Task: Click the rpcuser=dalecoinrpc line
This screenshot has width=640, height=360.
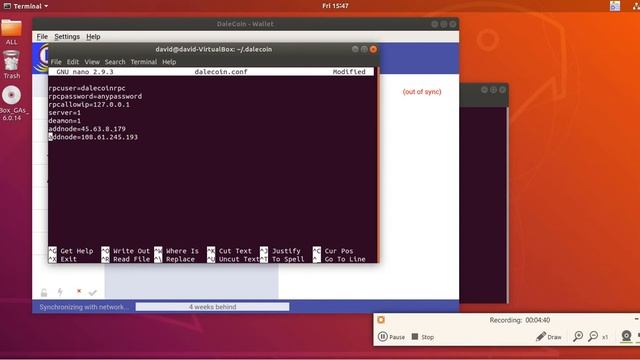Action: [x=87, y=88]
